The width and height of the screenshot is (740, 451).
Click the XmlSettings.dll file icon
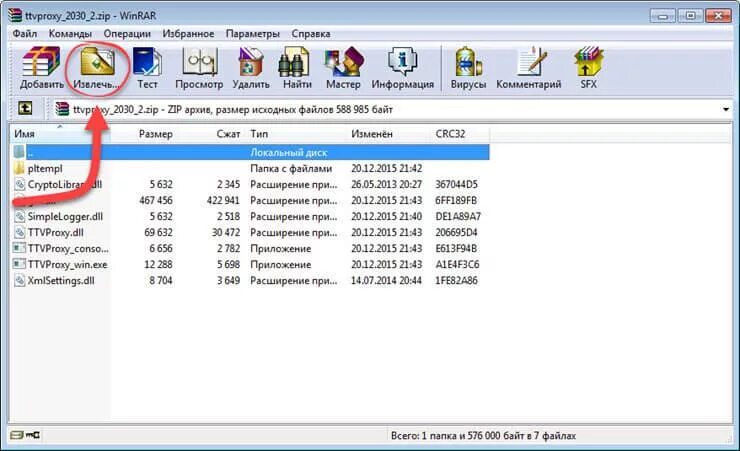(x=19, y=280)
